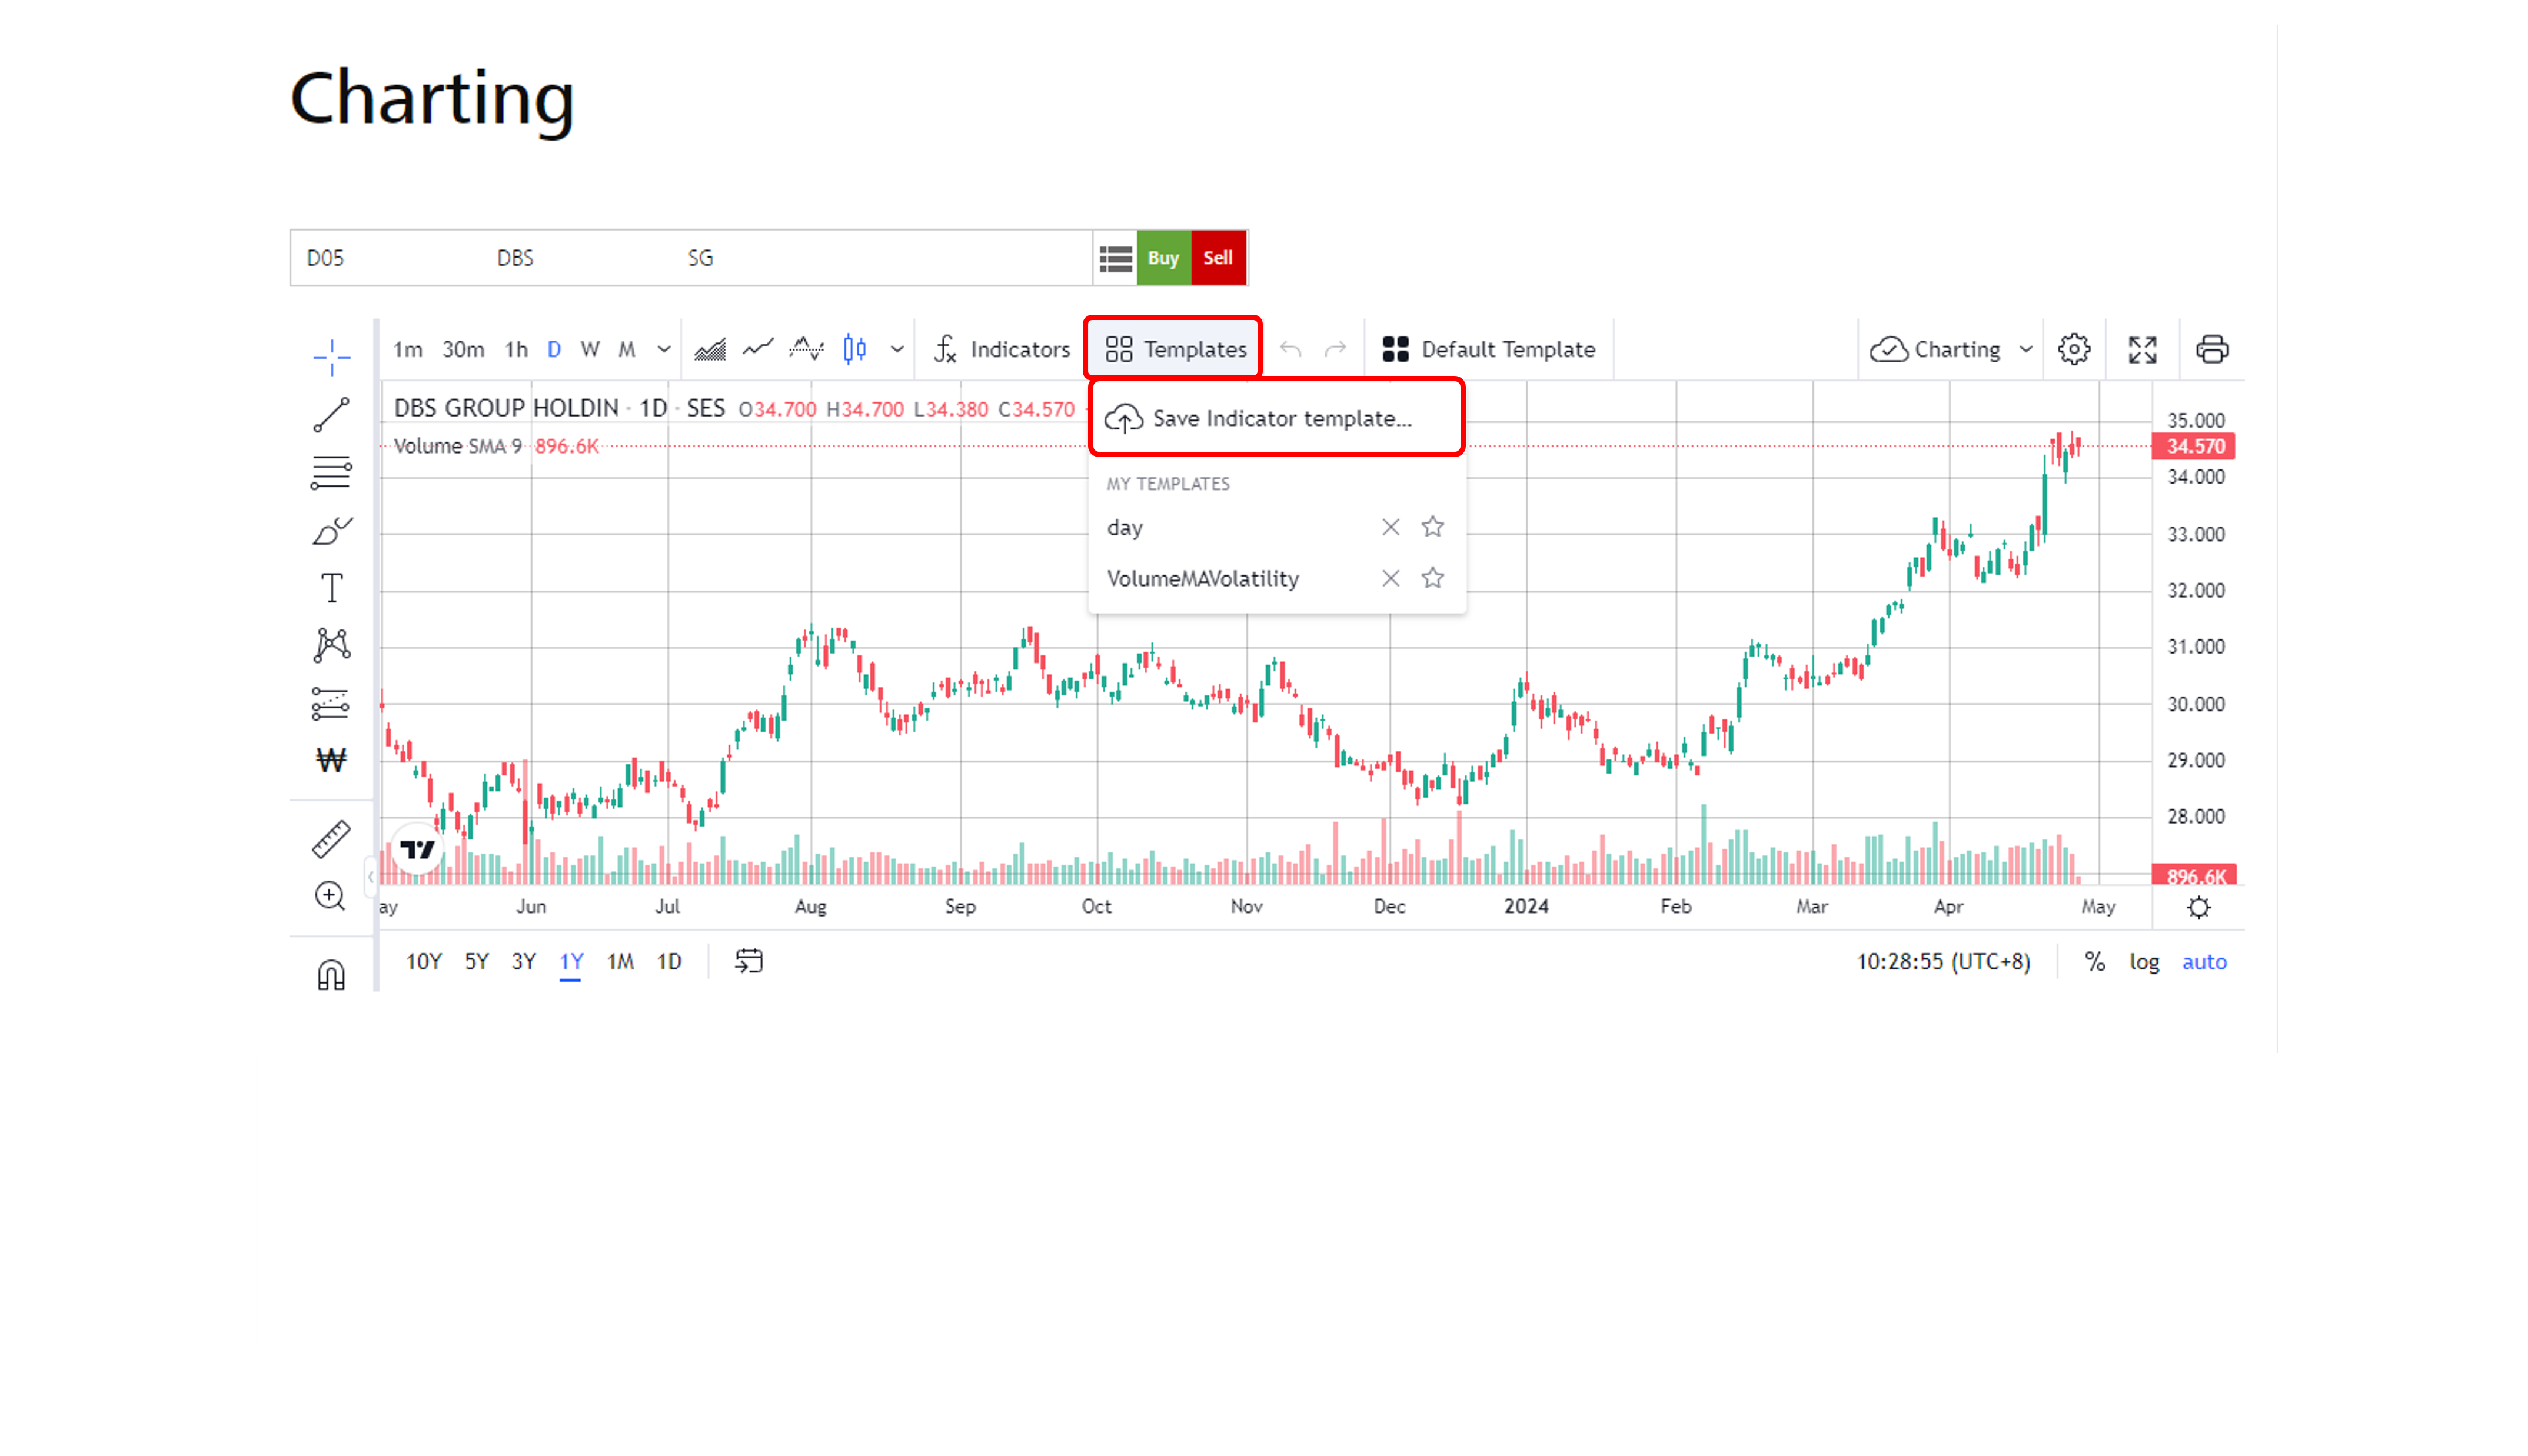Set interval to 30m
This screenshot has height=1456, width=2528.
tap(463, 349)
